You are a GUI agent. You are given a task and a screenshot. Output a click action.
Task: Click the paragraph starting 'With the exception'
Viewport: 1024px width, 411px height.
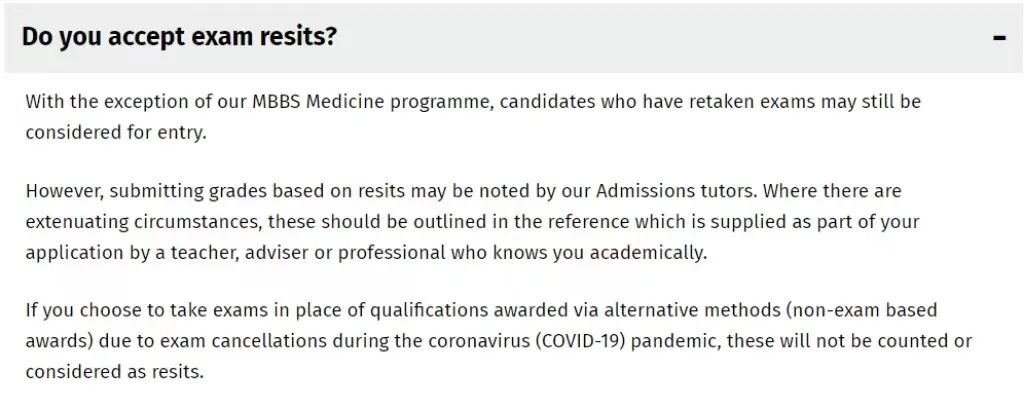[473, 118]
